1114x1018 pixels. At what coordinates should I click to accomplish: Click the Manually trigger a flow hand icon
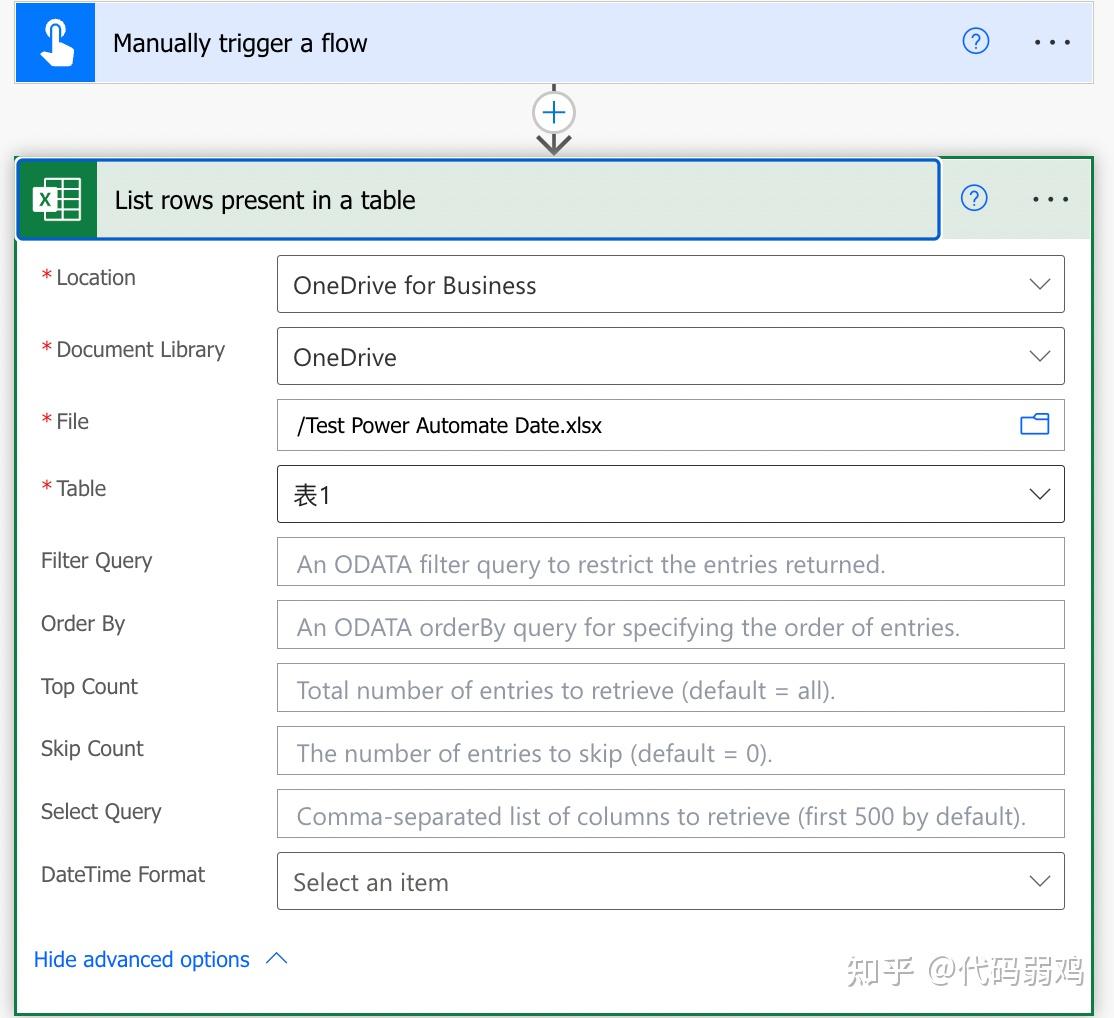(55, 42)
